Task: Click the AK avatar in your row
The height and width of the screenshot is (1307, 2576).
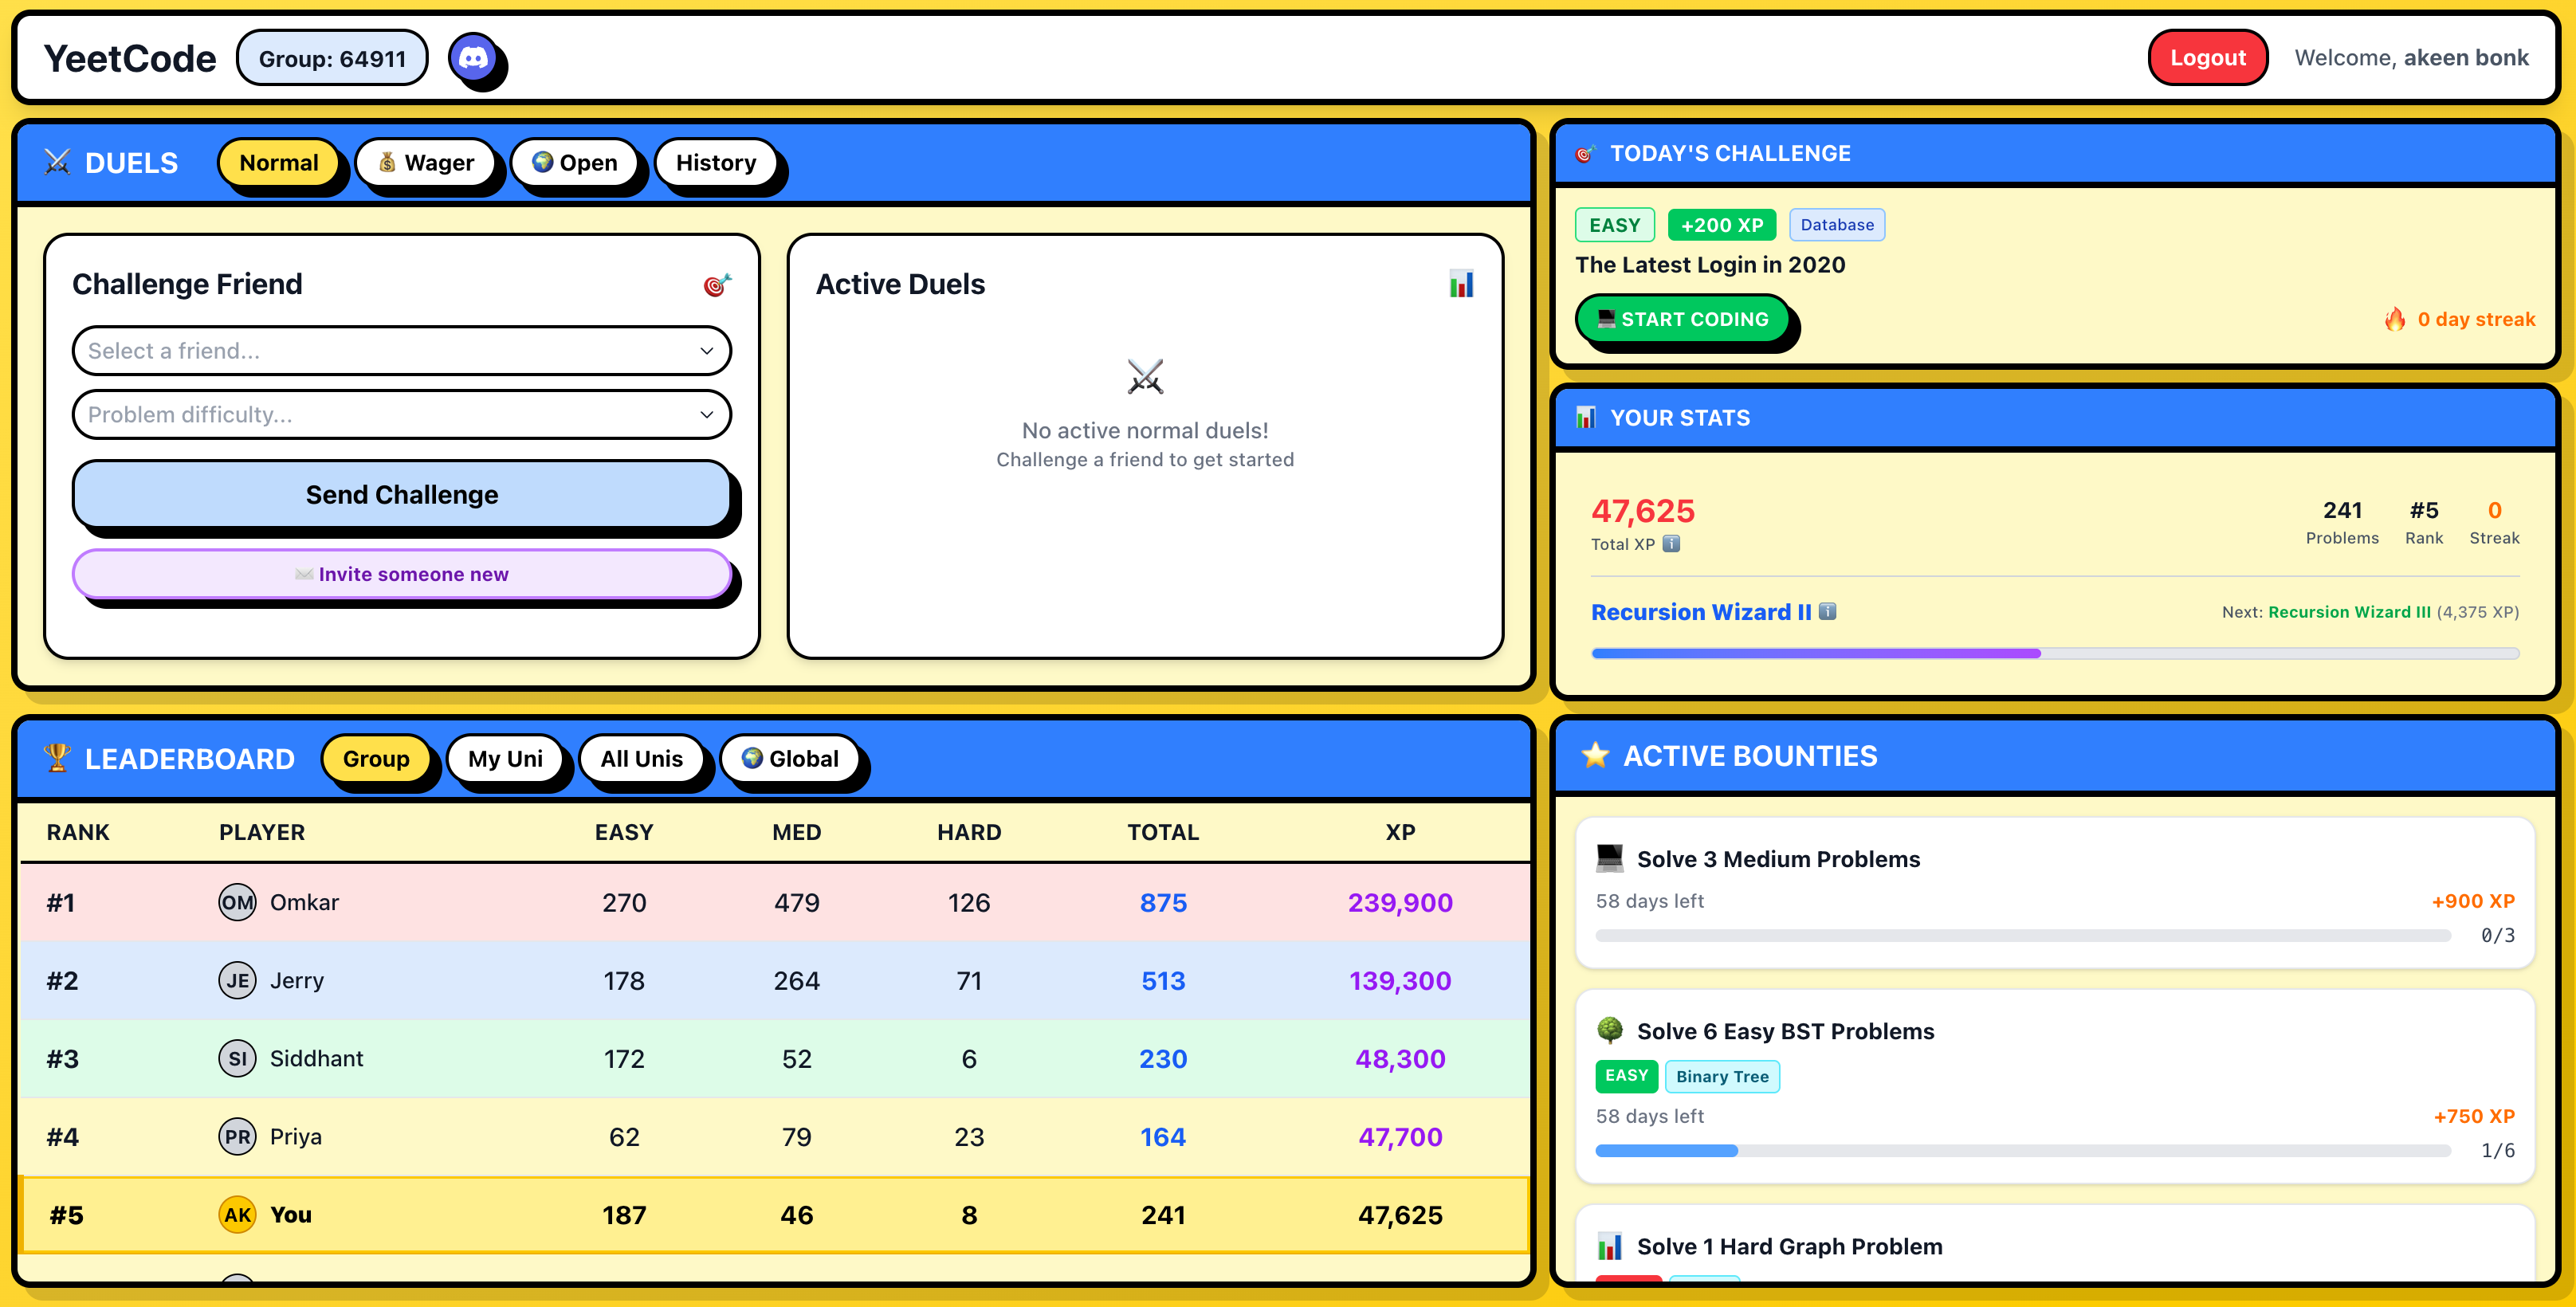Action: pyautogui.click(x=237, y=1214)
